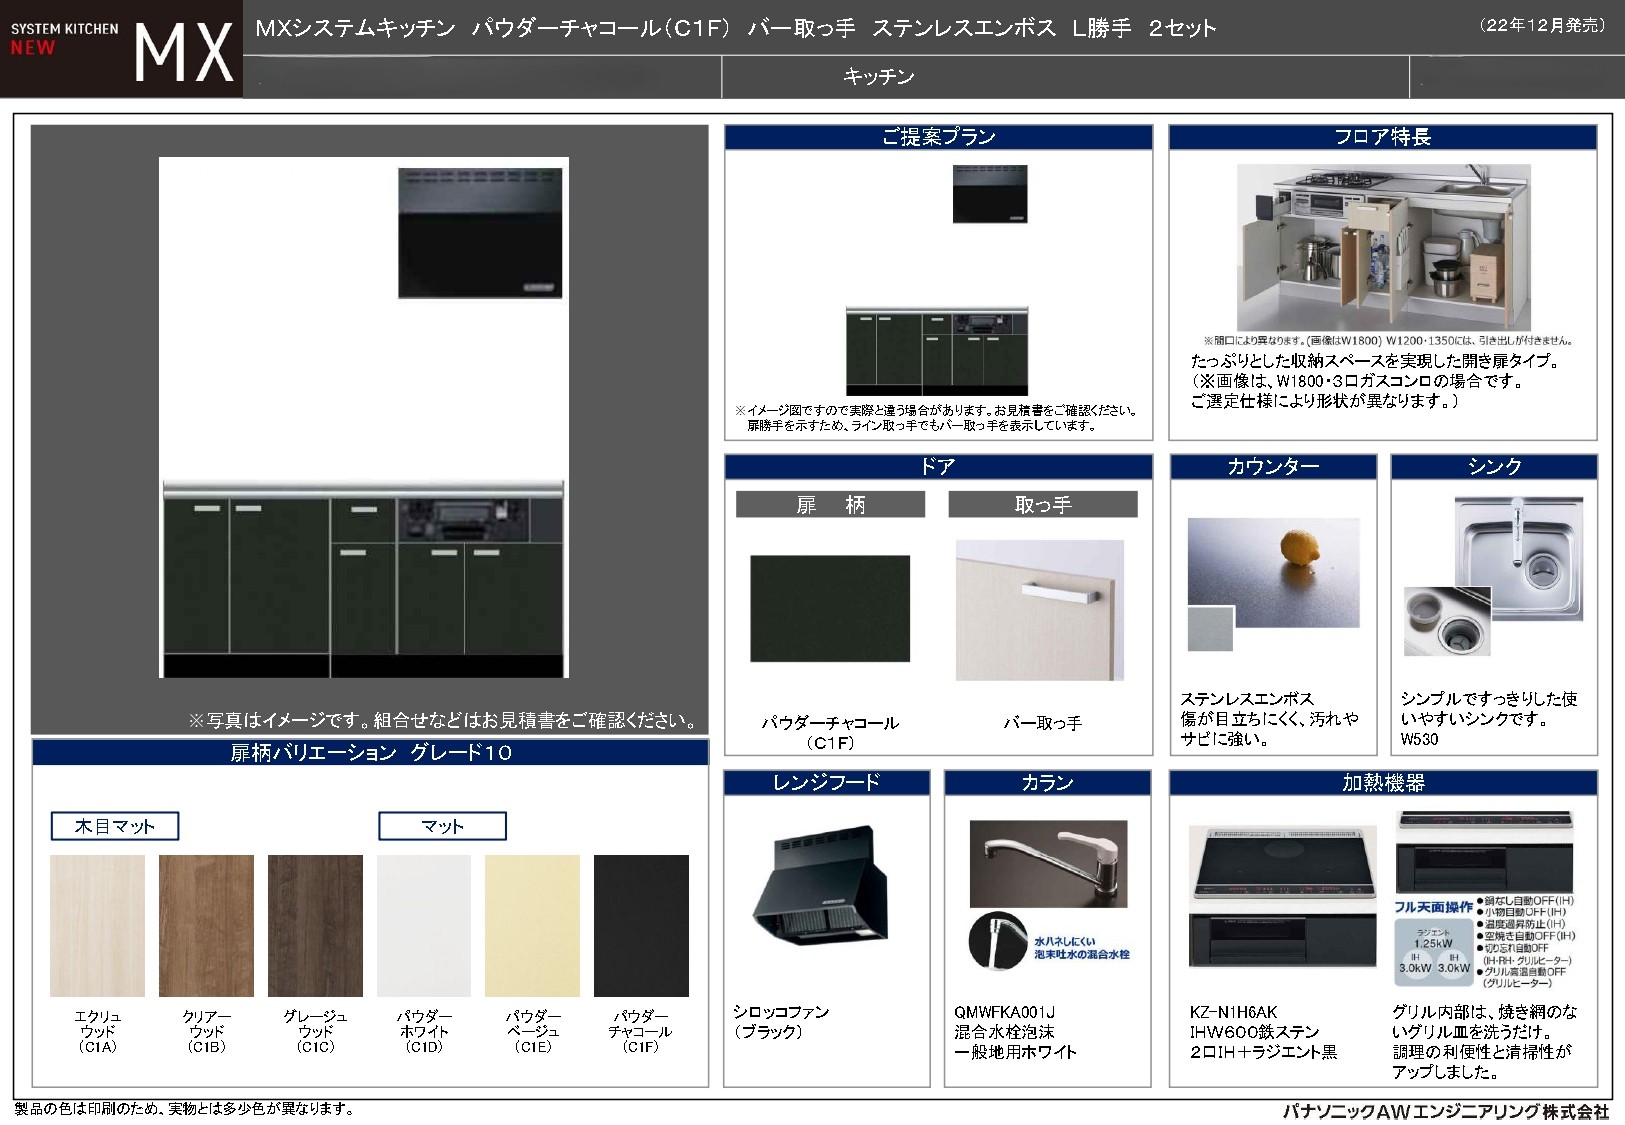Click the ※写真はイメージです disclaimer
The height and width of the screenshot is (1125, 1625).
click(443, 720)
